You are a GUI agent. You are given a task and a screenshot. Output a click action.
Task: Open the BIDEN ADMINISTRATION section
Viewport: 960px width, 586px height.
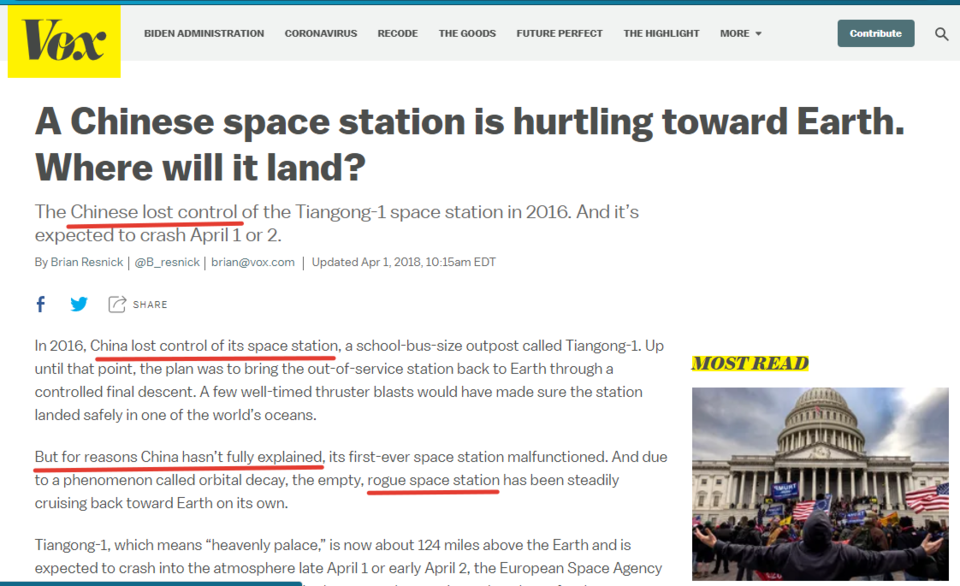click(204, 33)
